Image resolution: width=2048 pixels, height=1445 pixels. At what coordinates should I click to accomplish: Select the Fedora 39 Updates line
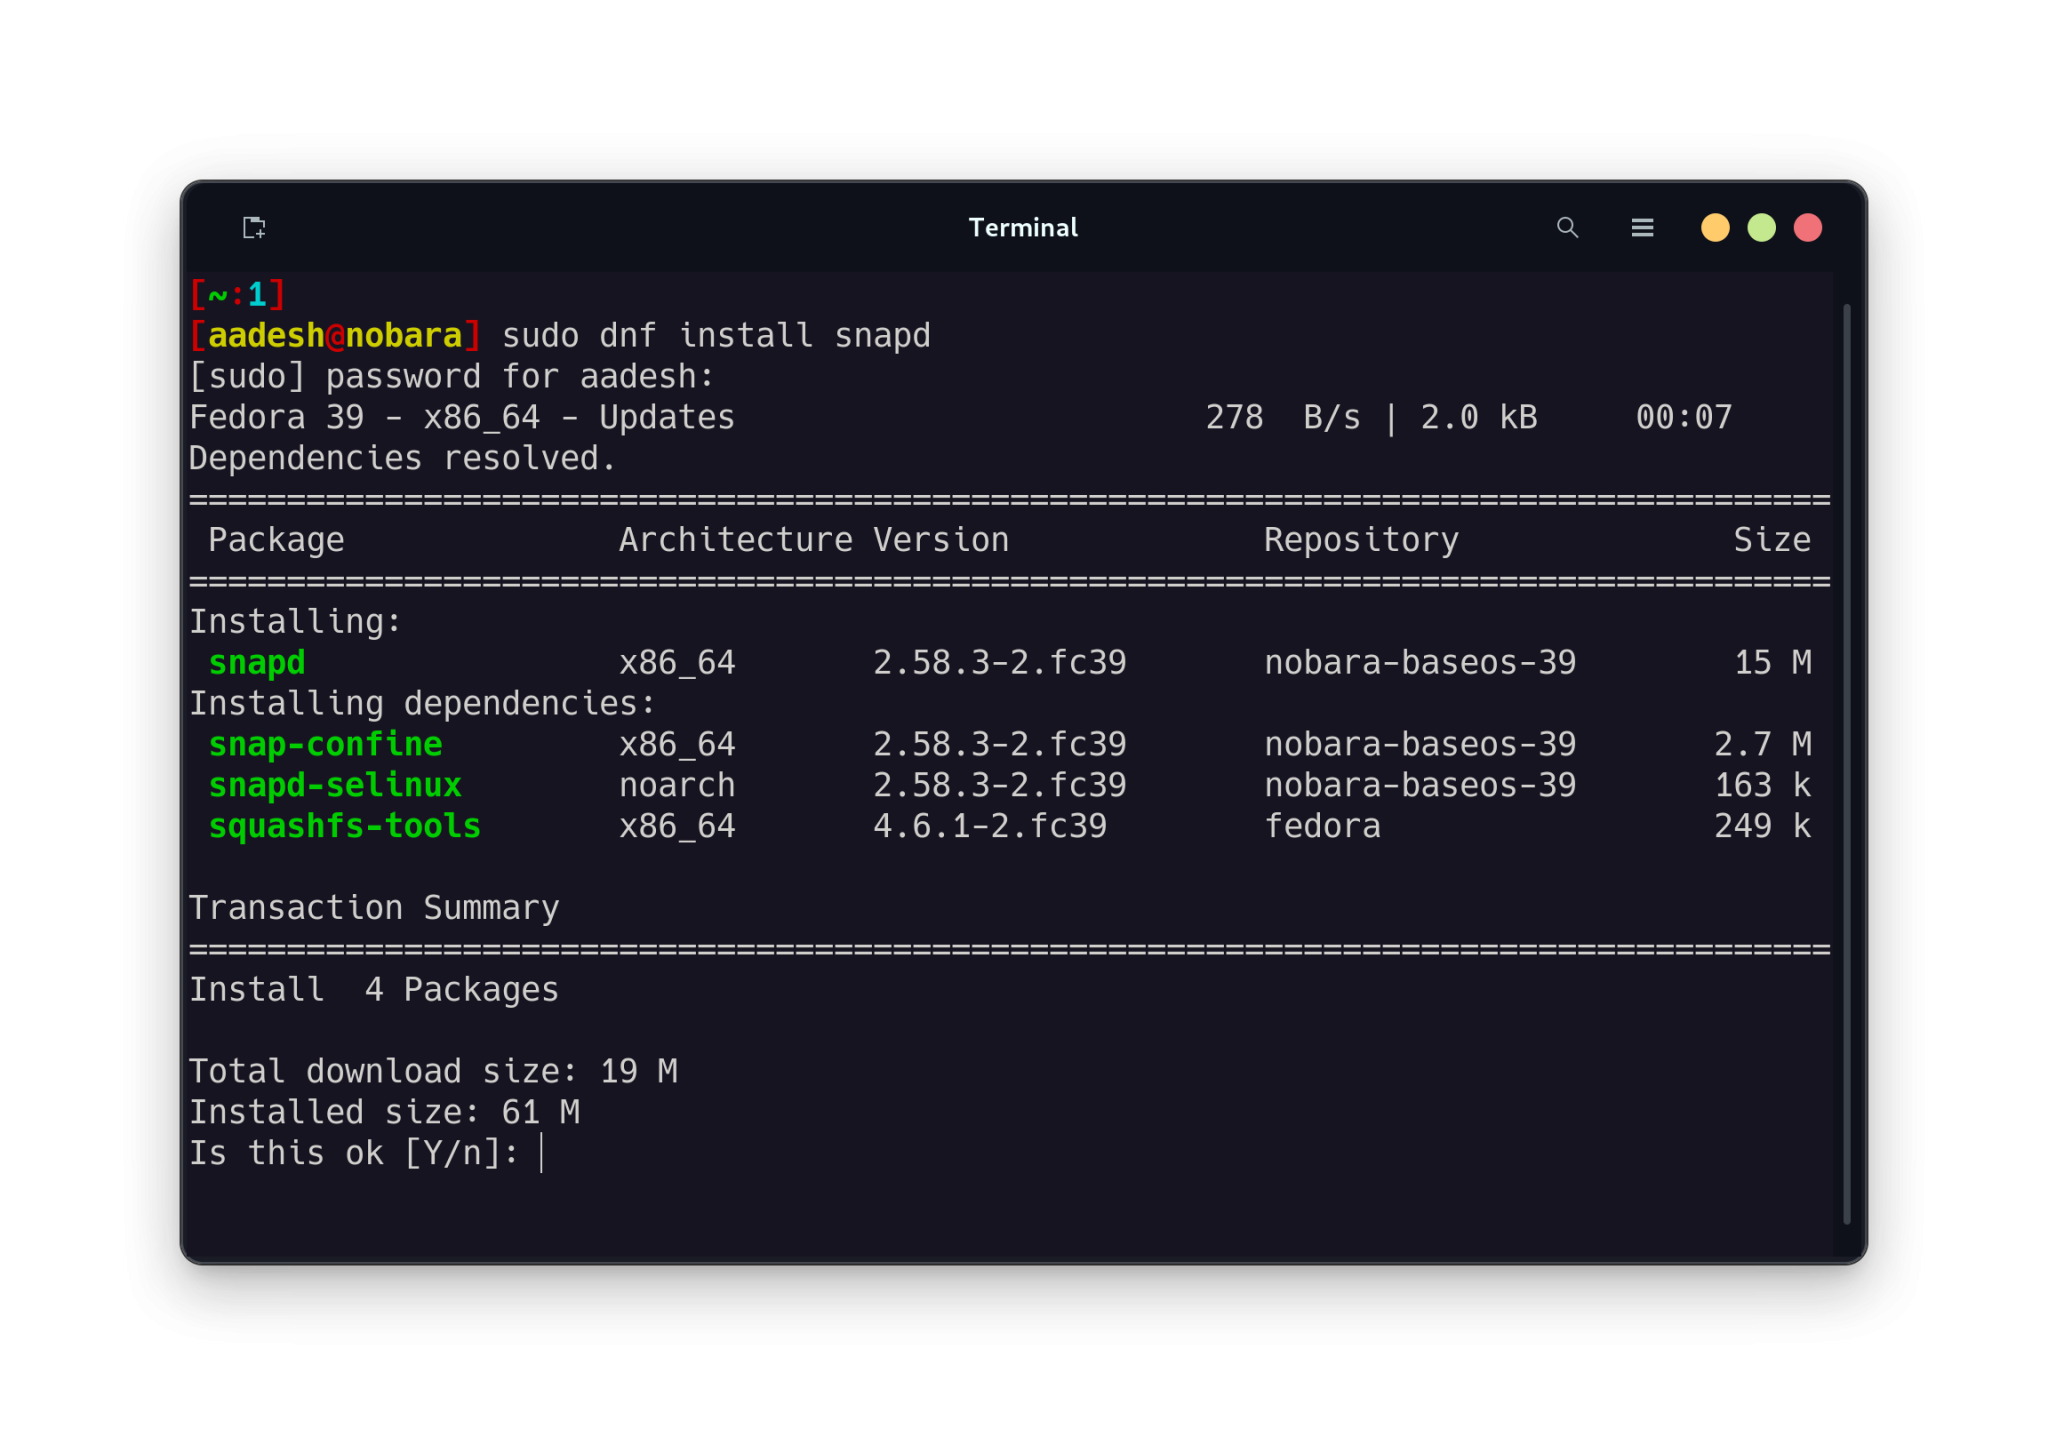(462, 416)
